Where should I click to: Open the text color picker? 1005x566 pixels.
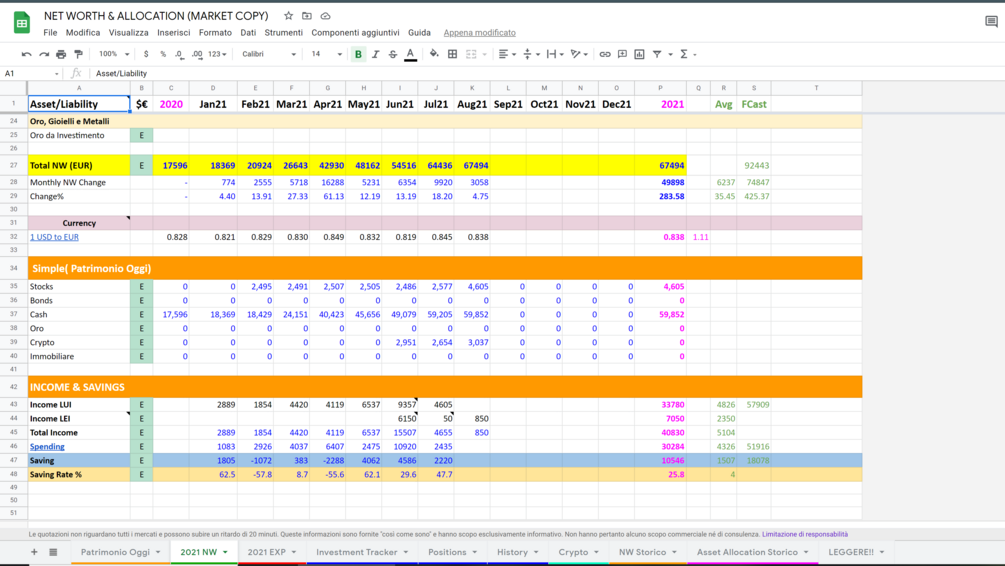[x=411, y=54]
